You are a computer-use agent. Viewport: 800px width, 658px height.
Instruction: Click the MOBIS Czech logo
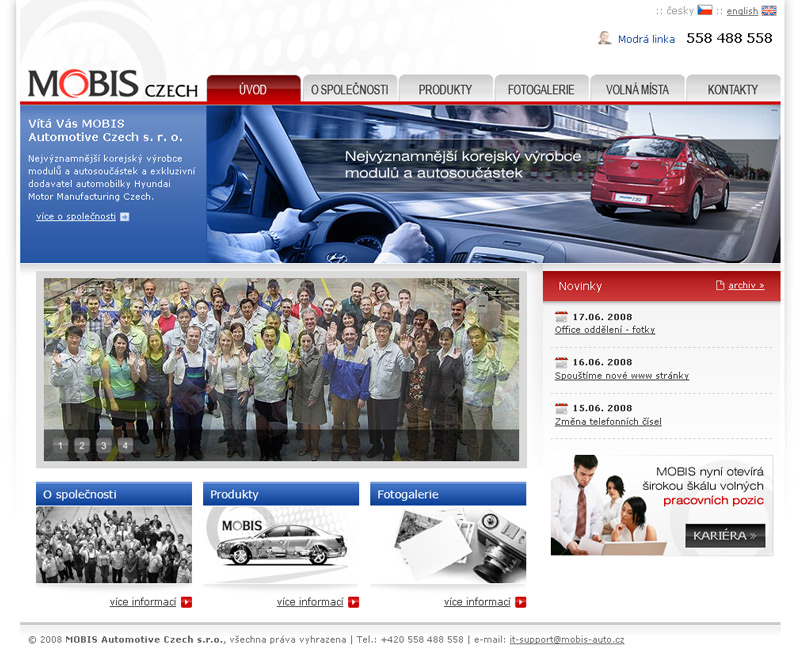113,84
